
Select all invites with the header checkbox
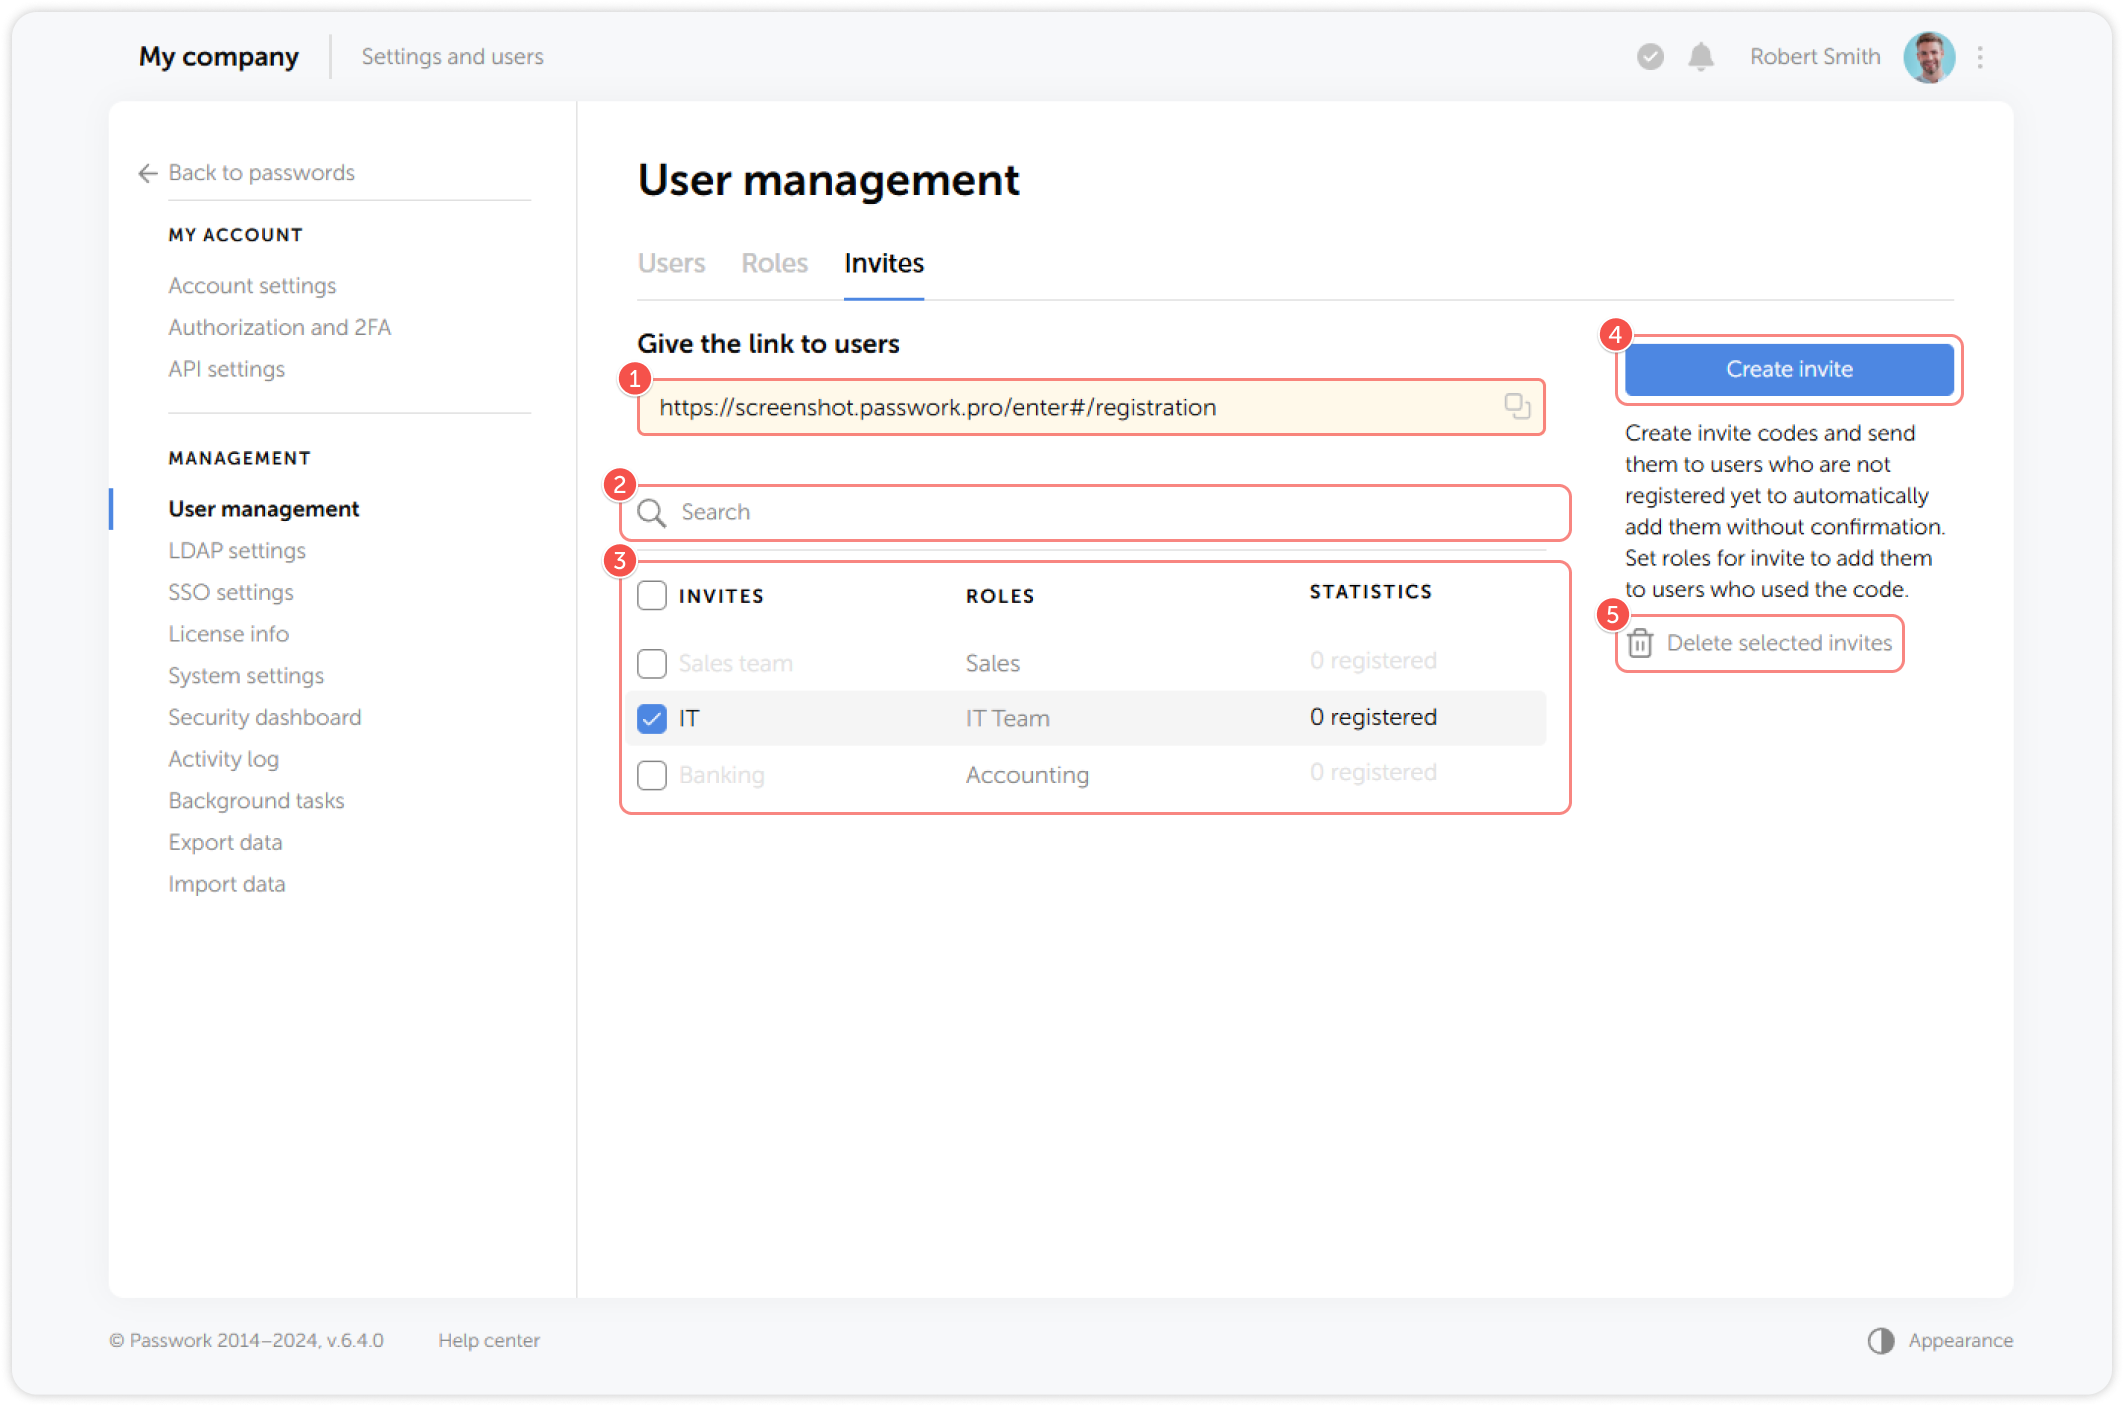651,595
